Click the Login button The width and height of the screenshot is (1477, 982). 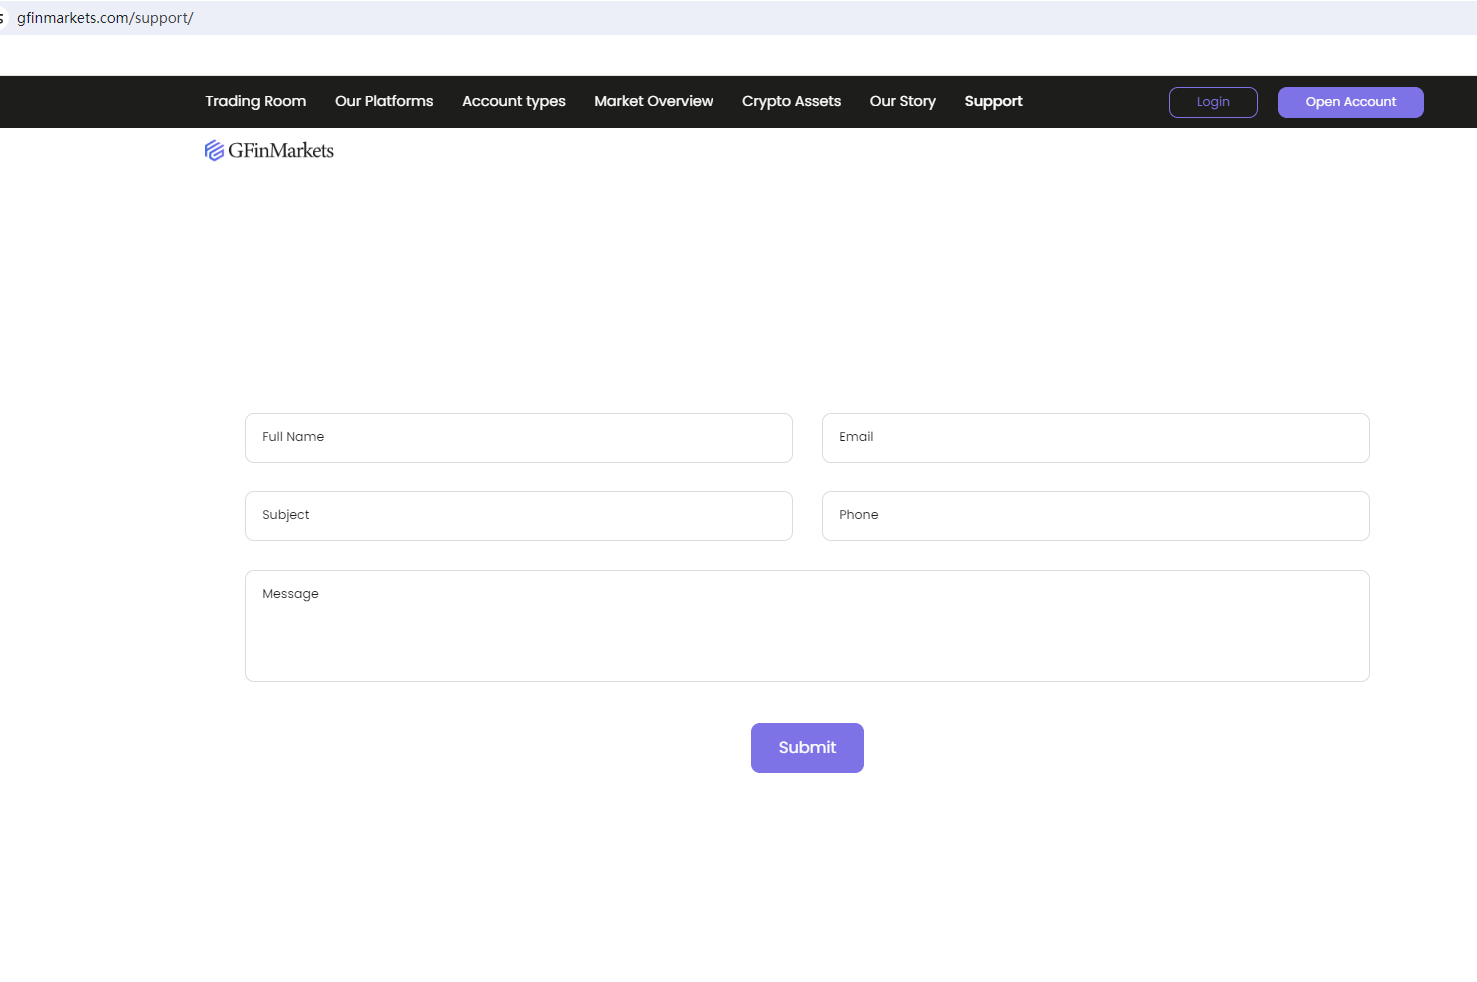pos(1212,102)
